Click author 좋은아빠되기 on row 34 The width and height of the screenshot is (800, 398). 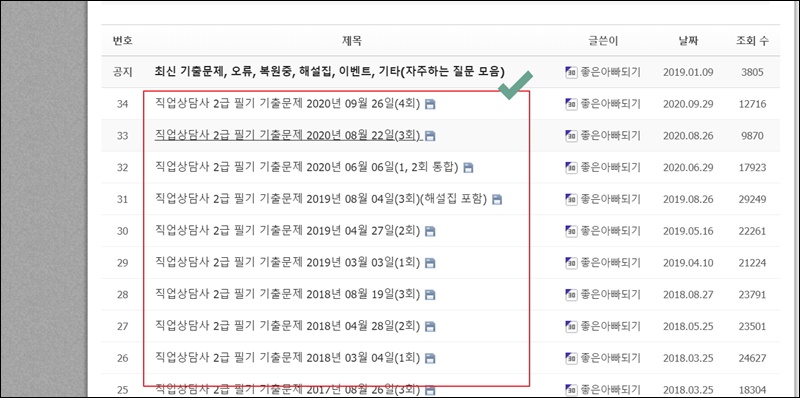click(610, 104)
